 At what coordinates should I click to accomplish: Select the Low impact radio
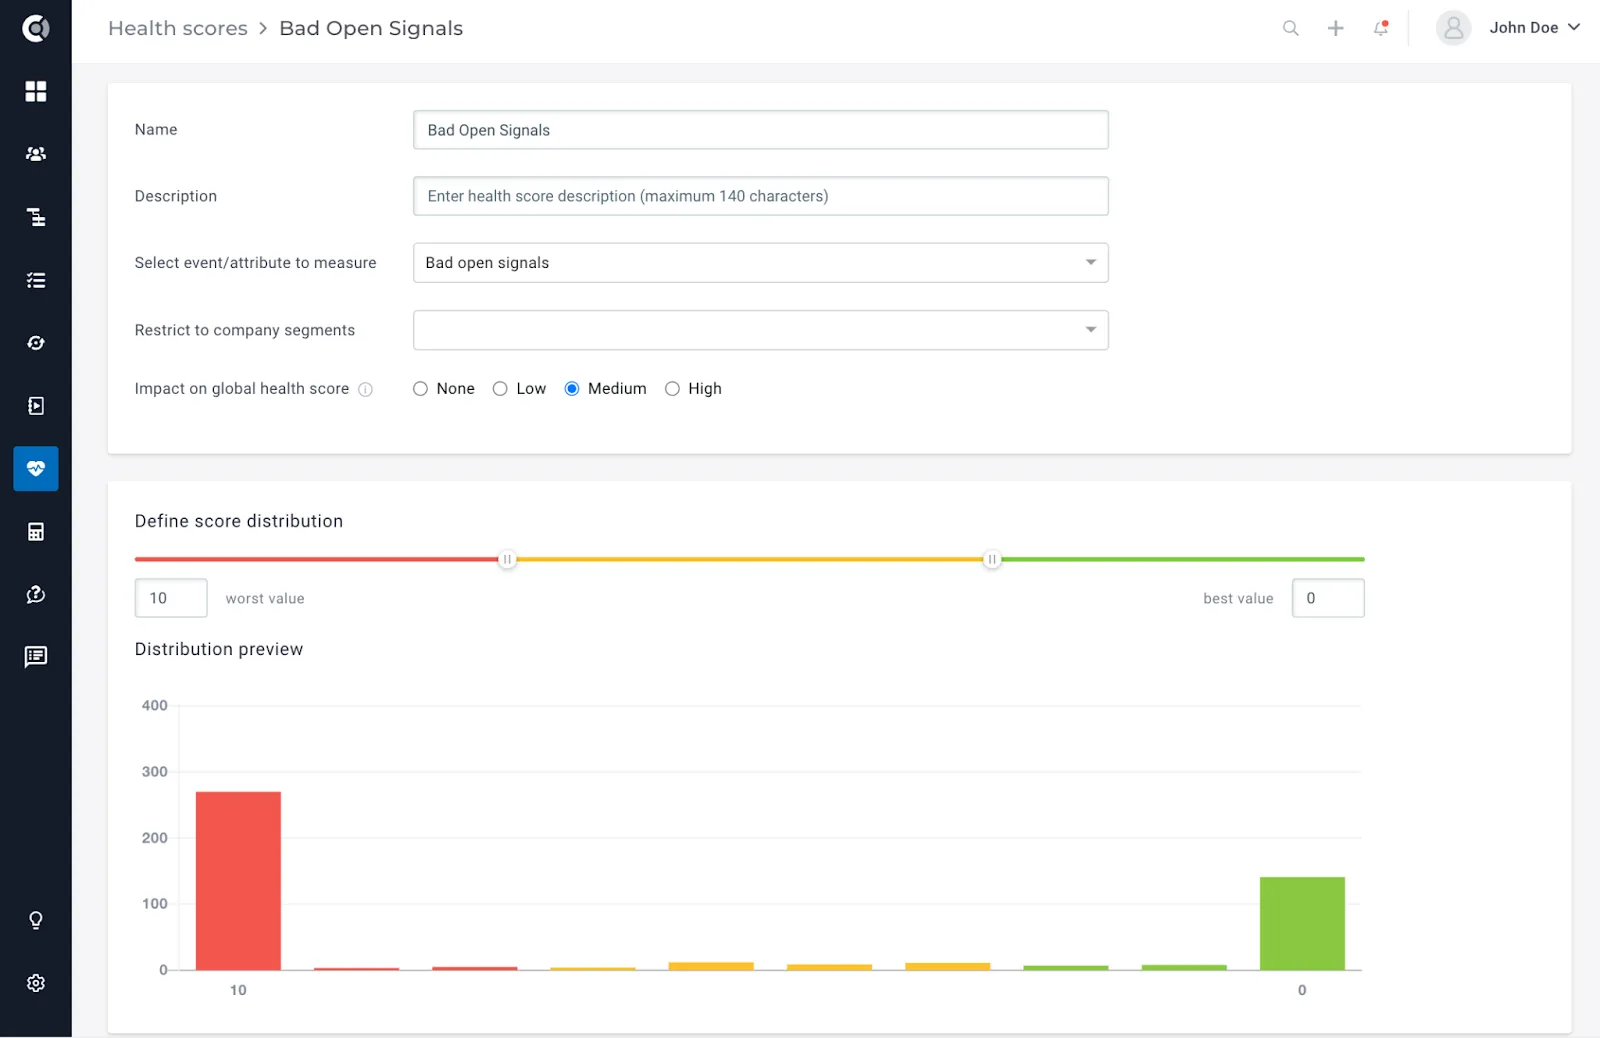500,389
